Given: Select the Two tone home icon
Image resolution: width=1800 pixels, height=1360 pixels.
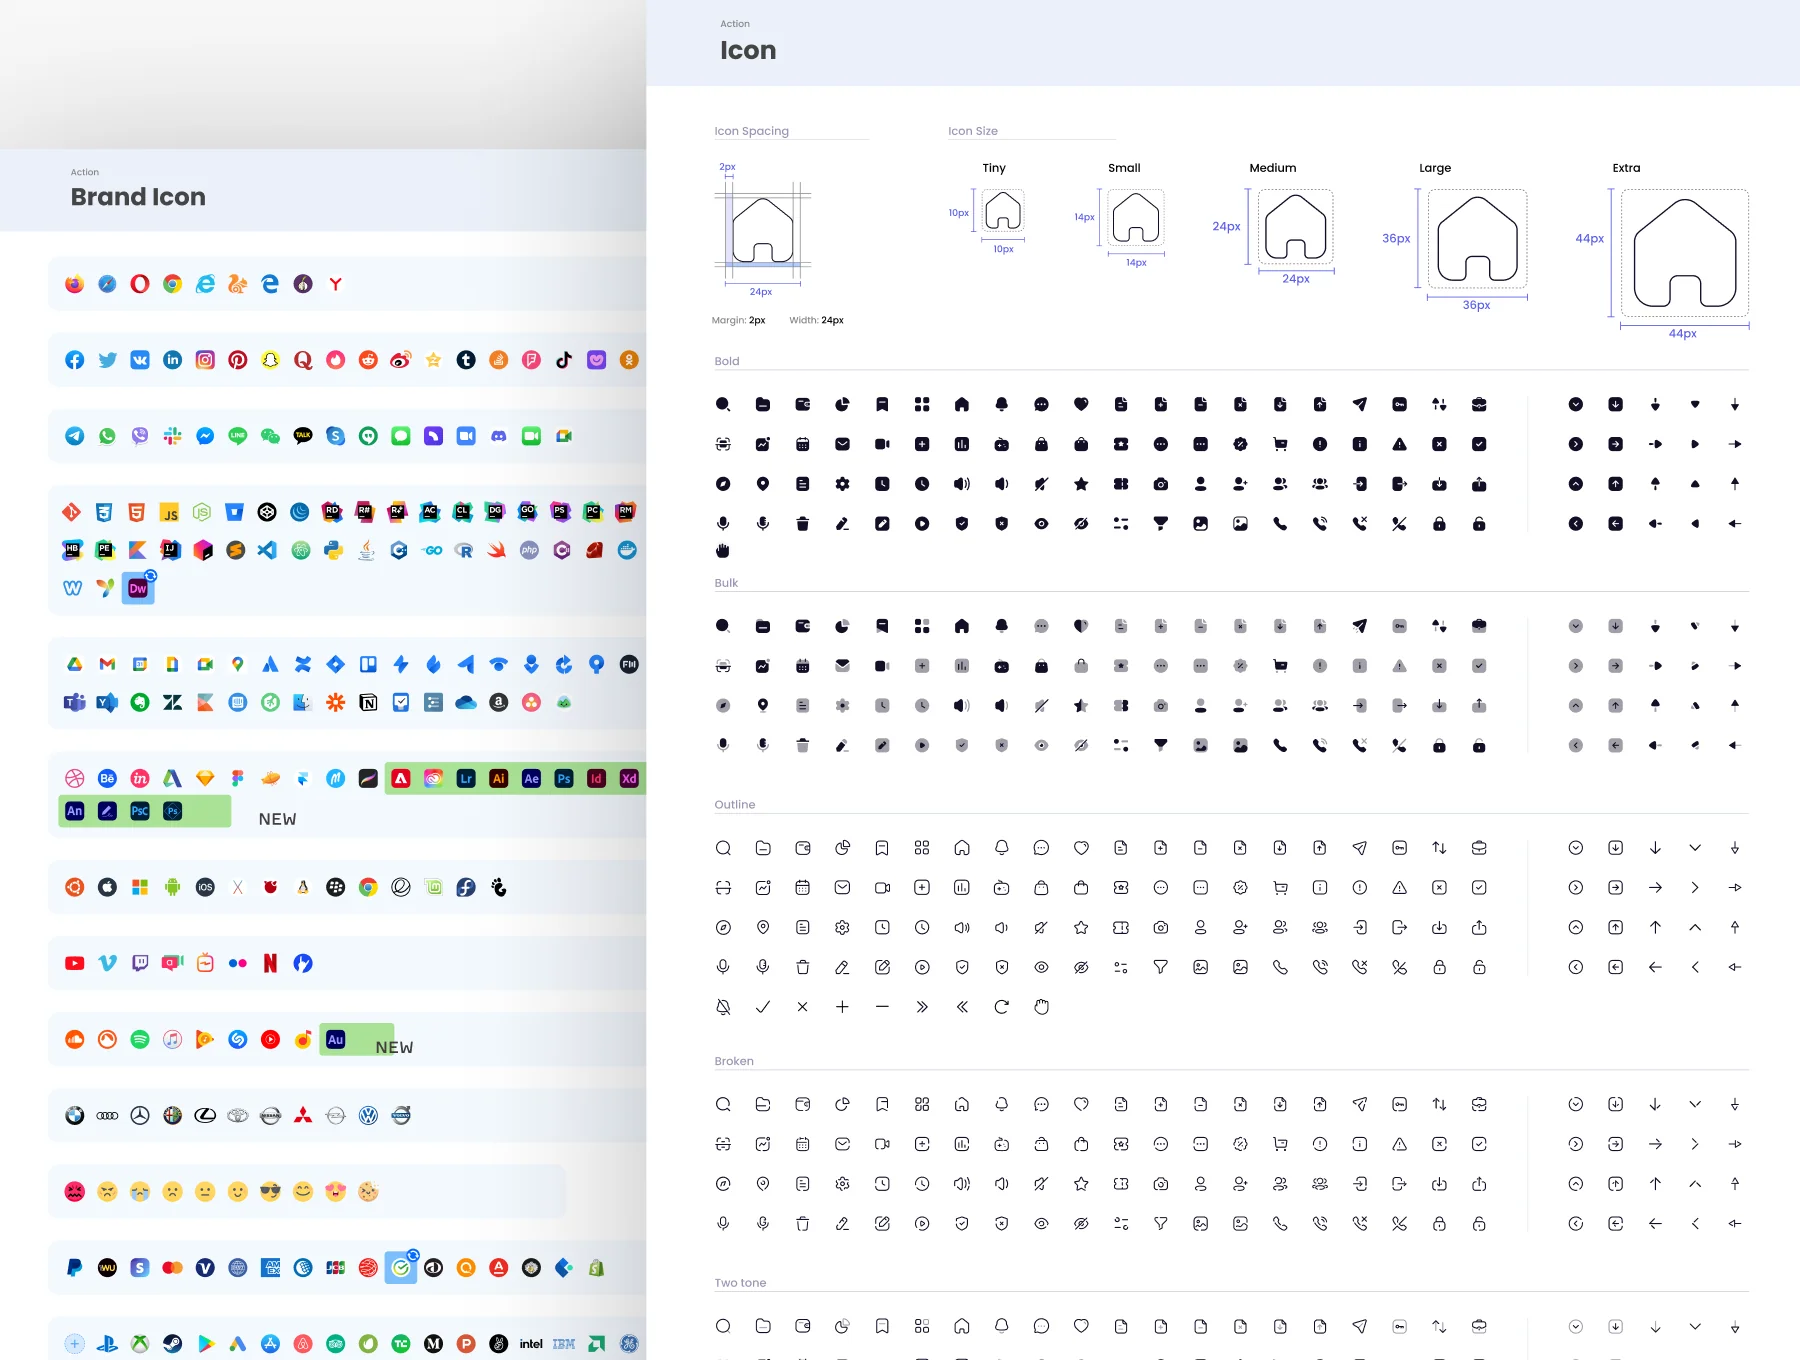Looking at the screenshot, I should click(962, 1326).
